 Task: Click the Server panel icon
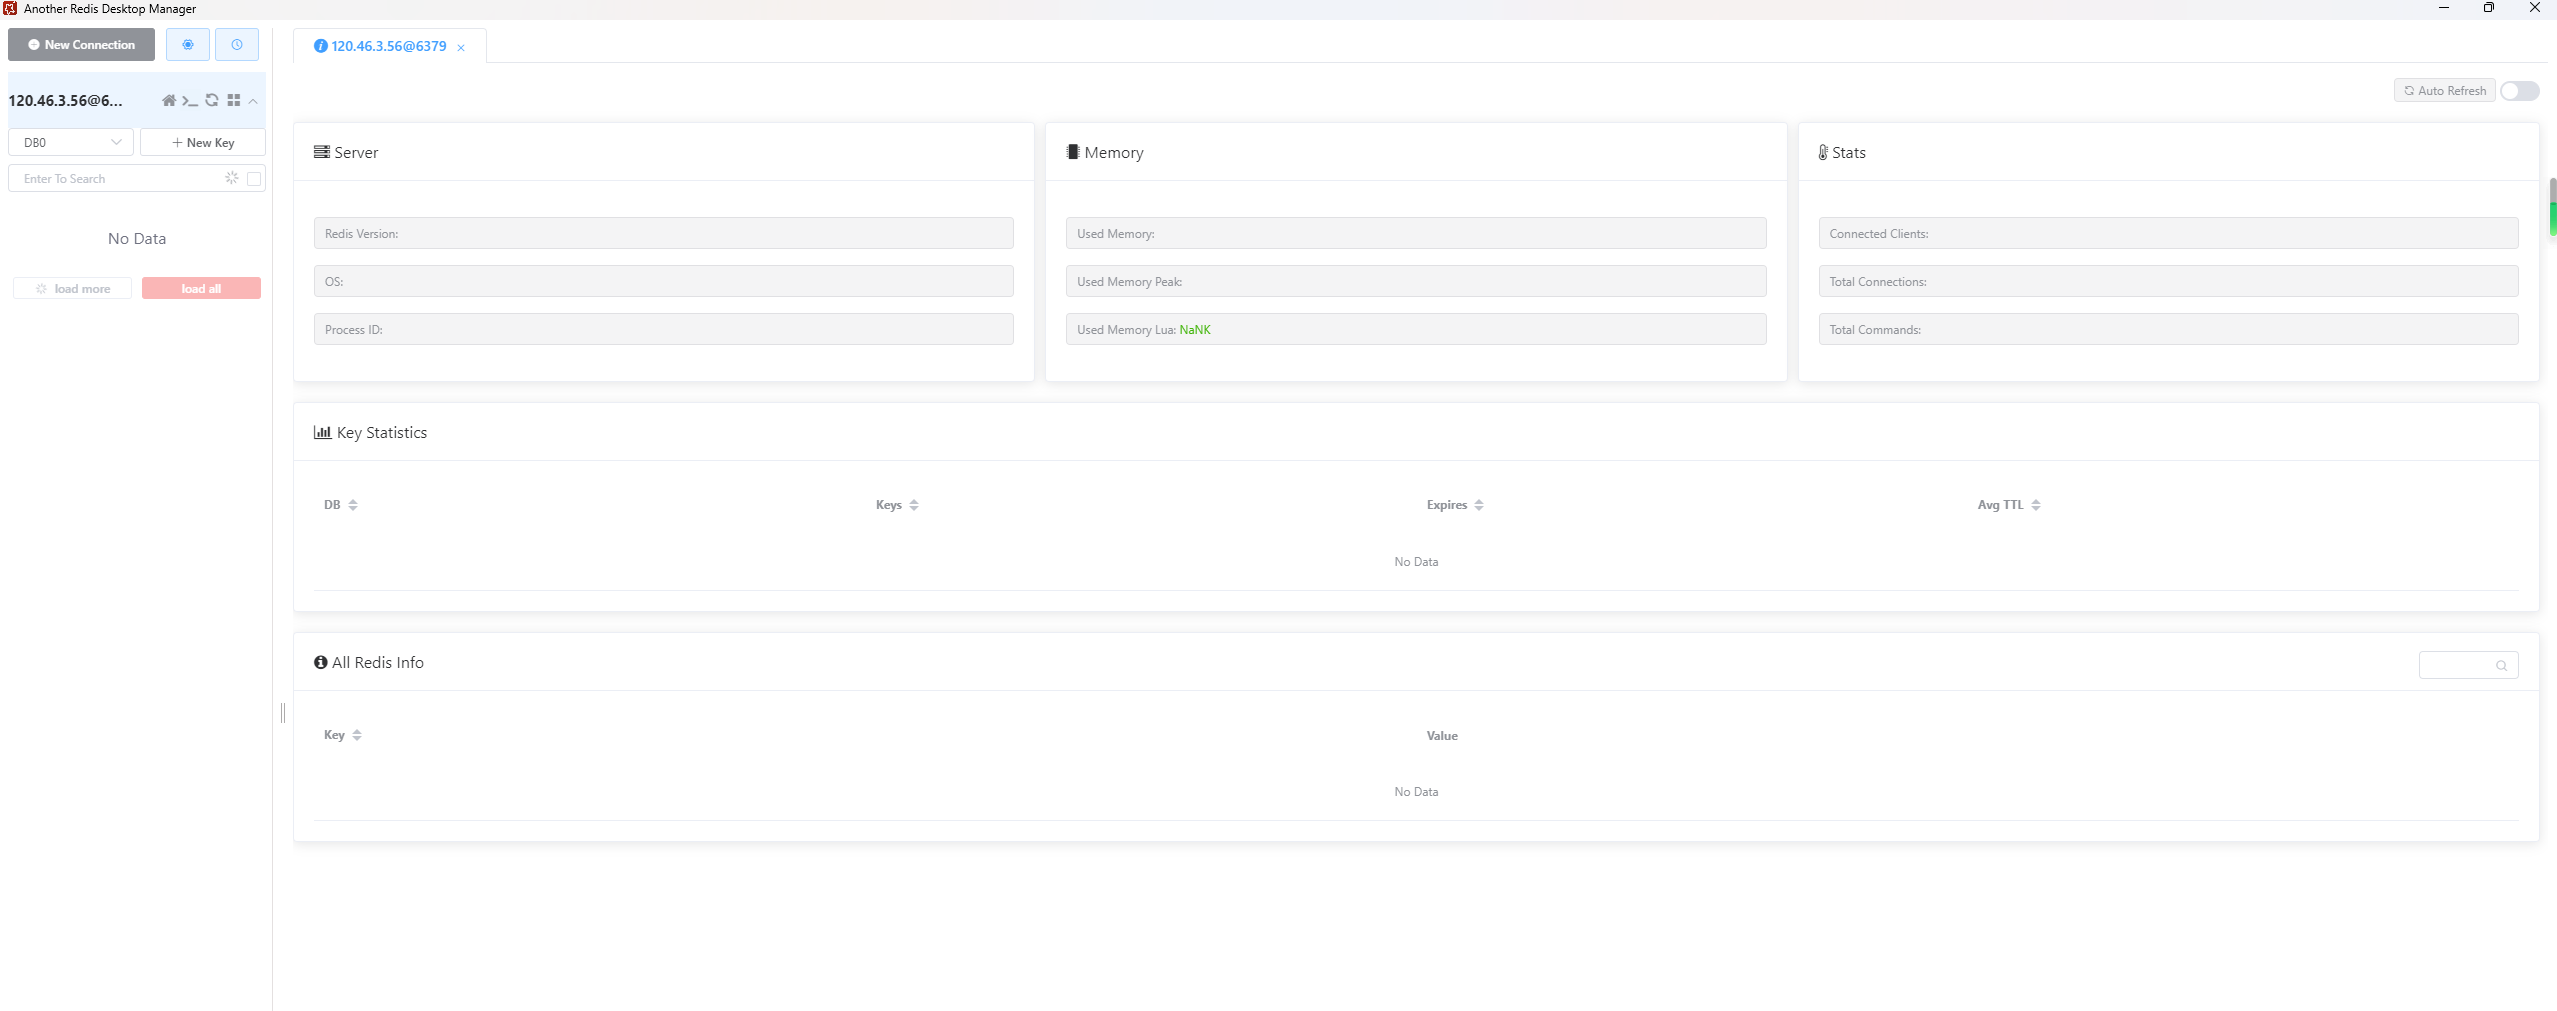322,152
